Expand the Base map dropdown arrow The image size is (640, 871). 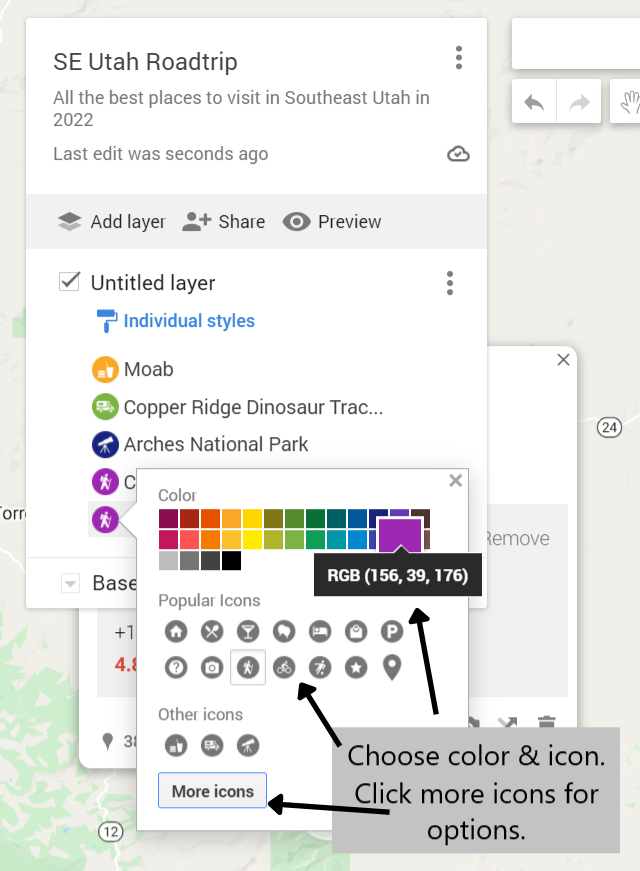70,583
